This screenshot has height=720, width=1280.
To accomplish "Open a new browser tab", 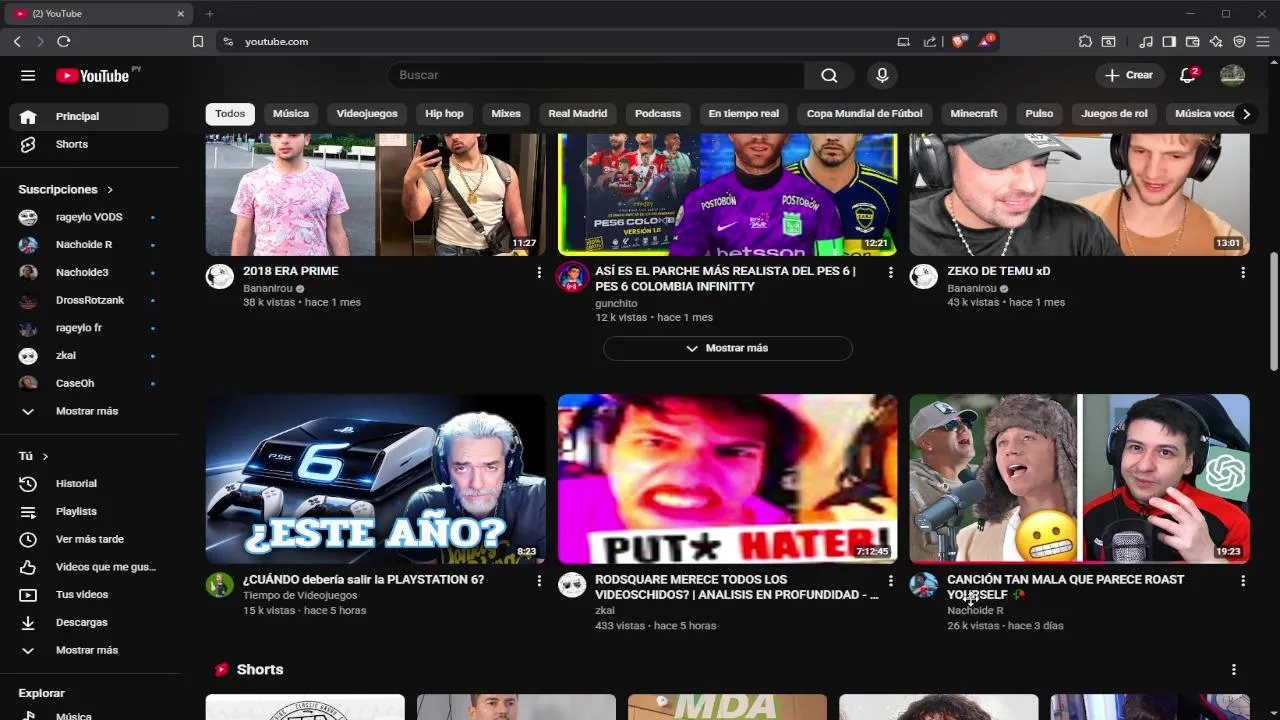I will 209,14.
